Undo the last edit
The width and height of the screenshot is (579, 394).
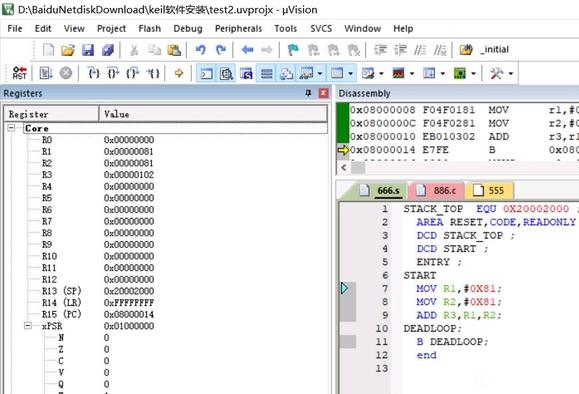(201, 50)
